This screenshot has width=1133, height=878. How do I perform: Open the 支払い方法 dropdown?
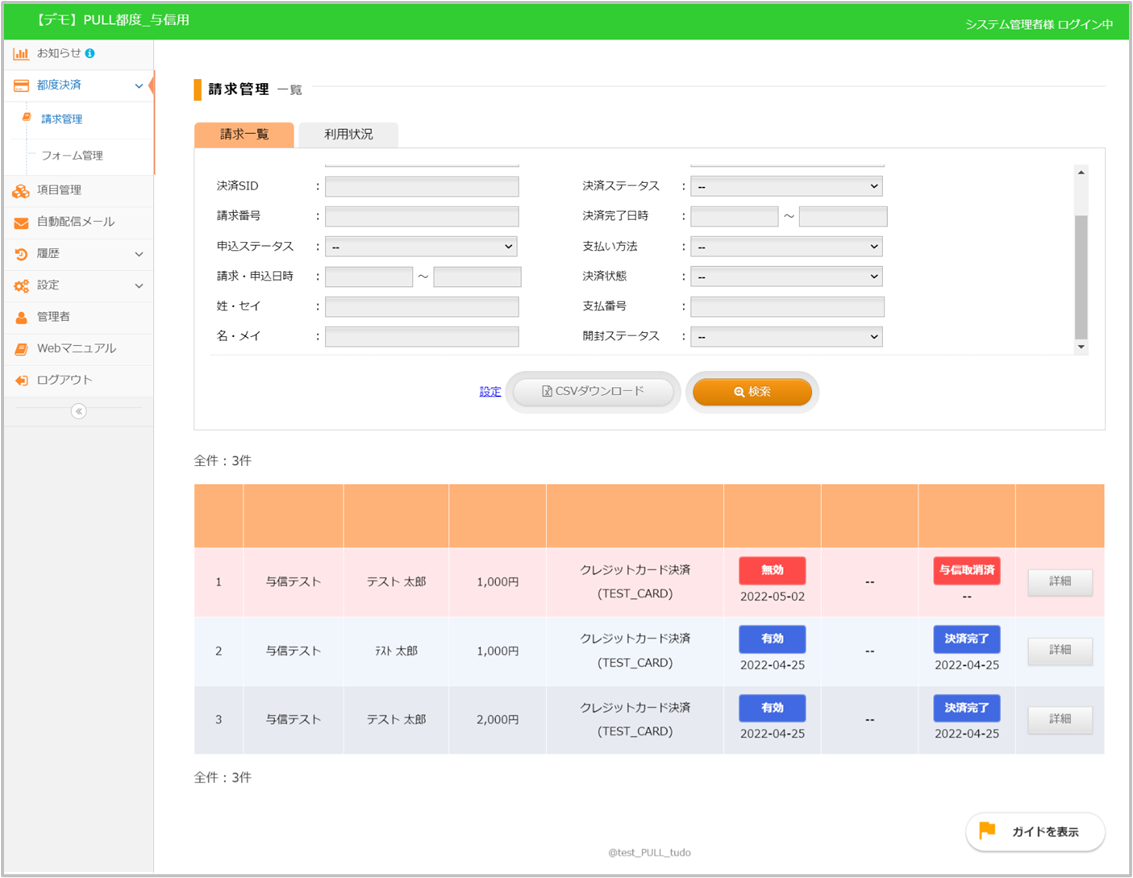point(786,247)
